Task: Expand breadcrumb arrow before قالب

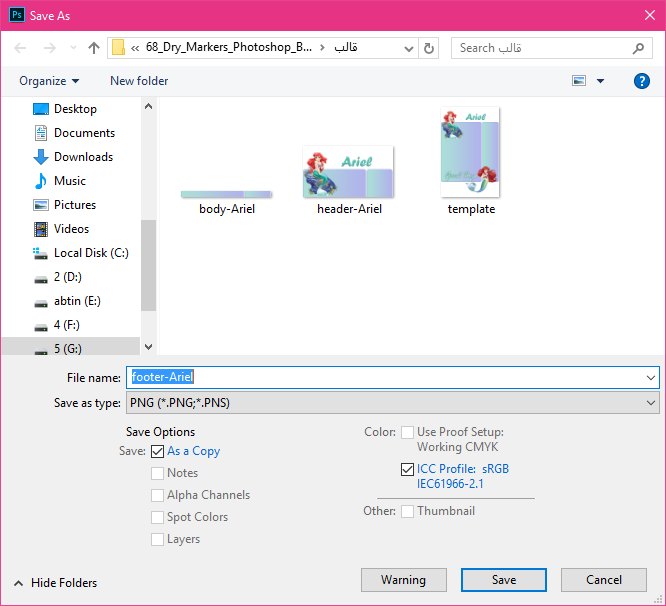Action: (322, 48)
